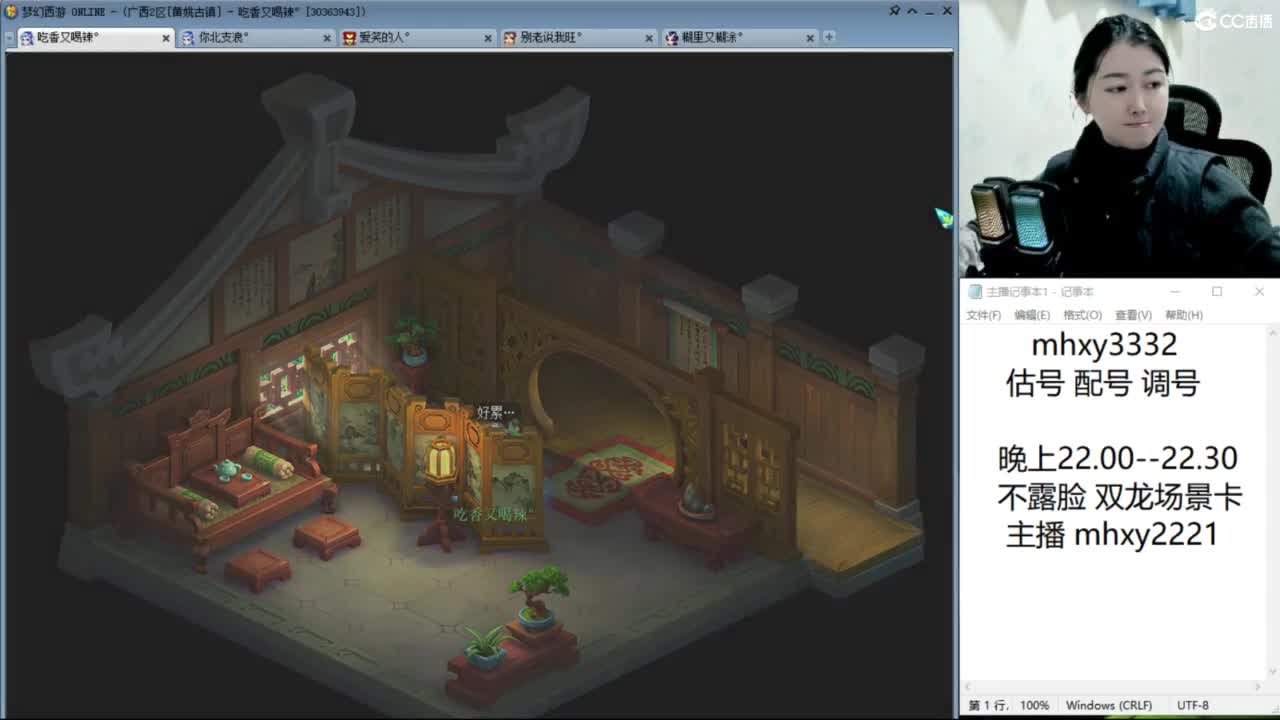Click the 估号 配号 调号 line in Notepad
Screen dimensions: 1280x720
[x=1102, y=383]
